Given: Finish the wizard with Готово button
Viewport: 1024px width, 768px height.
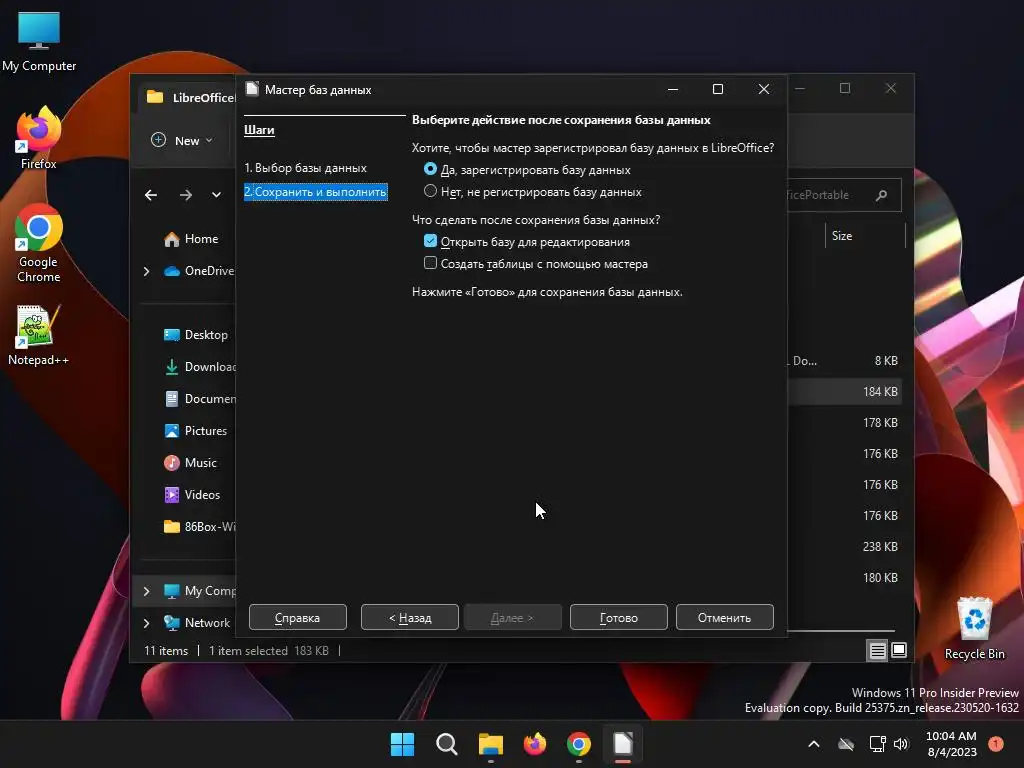Looking at the screenshot, I should (x=618, y=617).
